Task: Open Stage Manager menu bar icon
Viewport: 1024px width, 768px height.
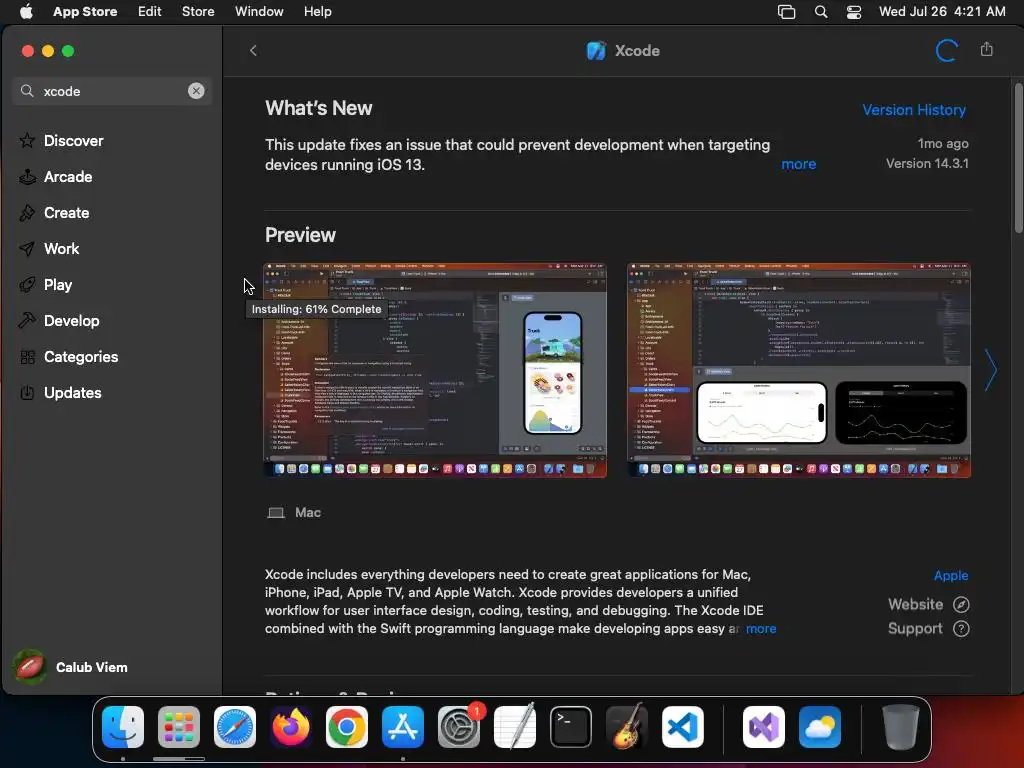Action: tap(787, 12)
